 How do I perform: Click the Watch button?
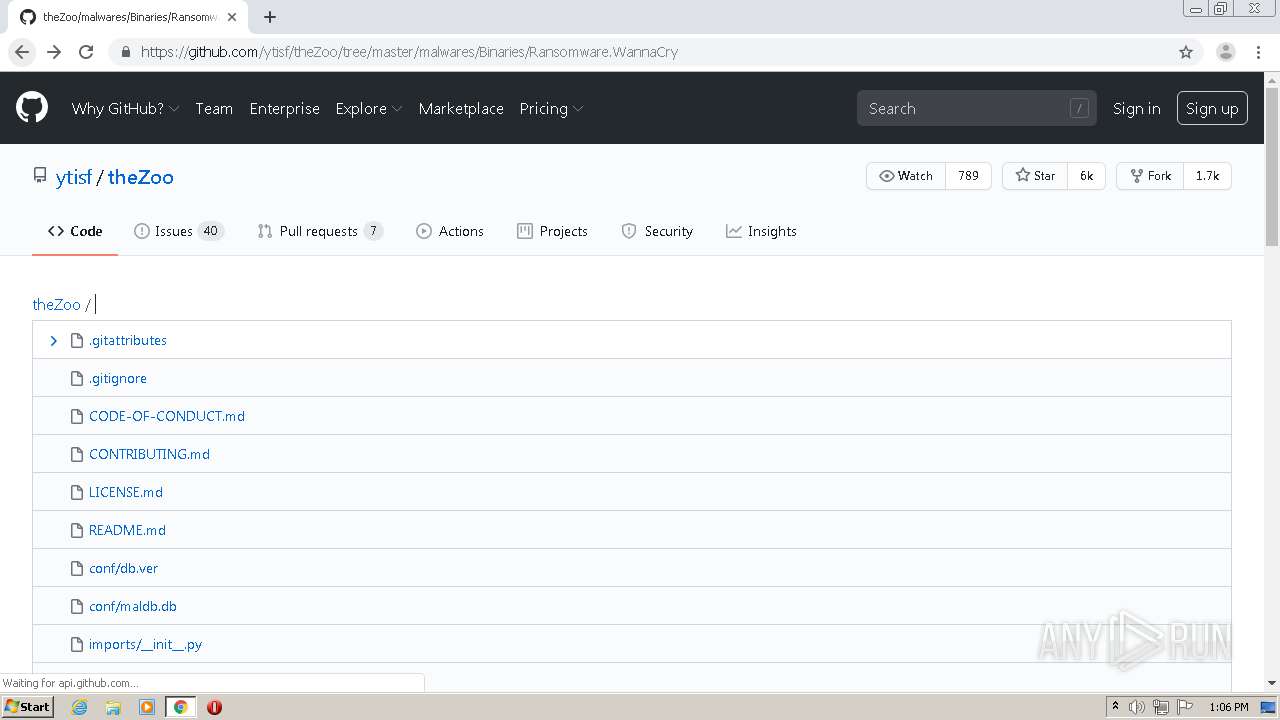tap(906, 175)
